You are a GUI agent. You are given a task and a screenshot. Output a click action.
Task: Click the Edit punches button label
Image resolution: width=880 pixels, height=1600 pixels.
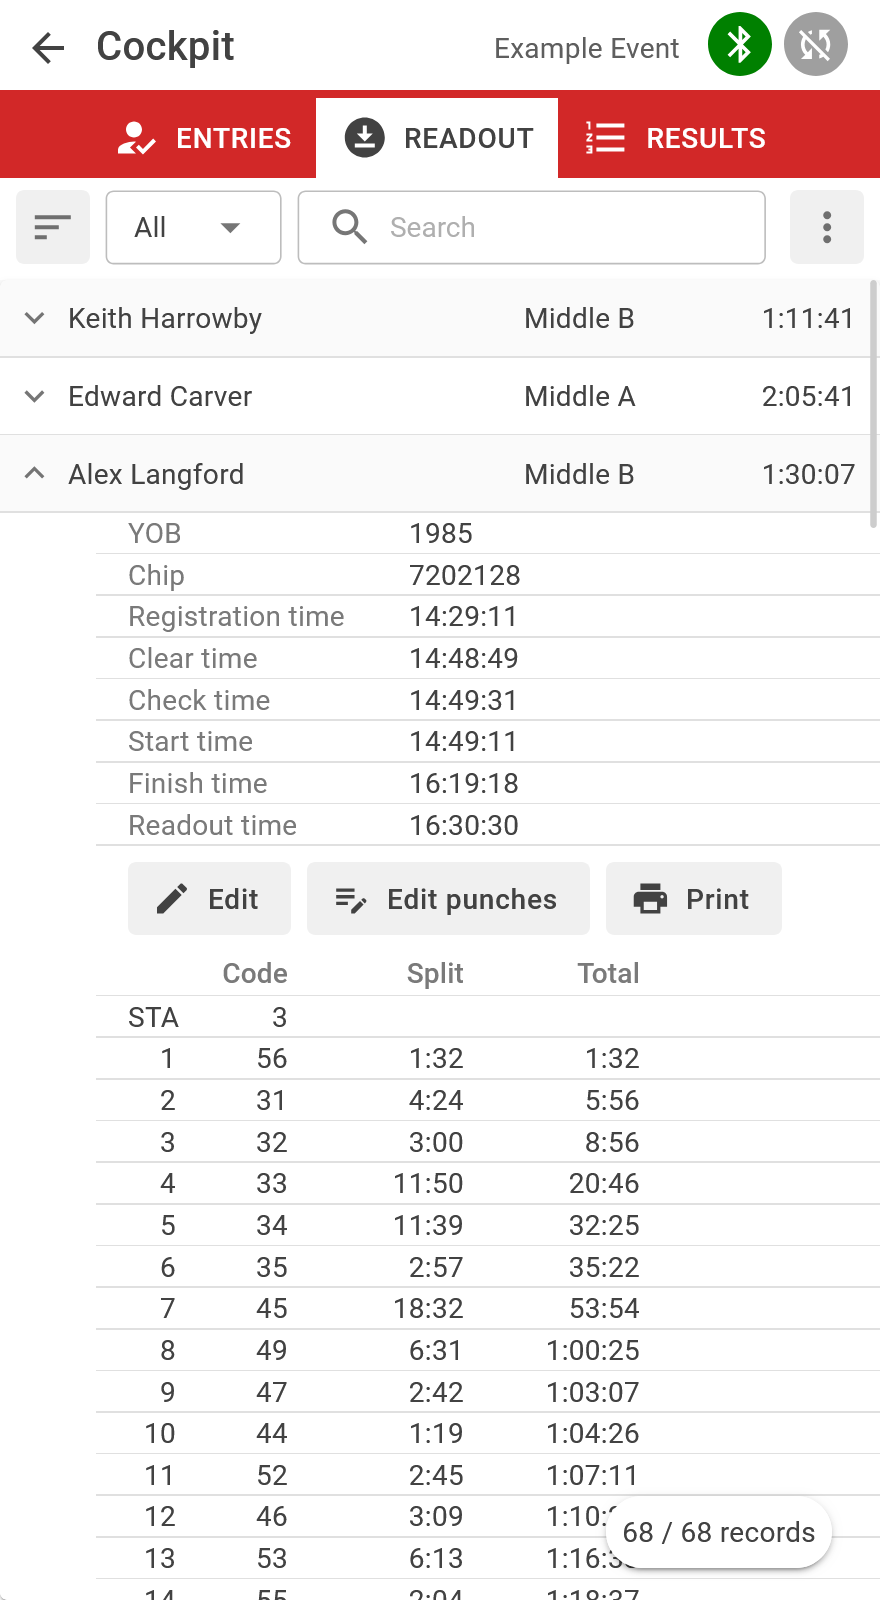[x=472, y=899]
